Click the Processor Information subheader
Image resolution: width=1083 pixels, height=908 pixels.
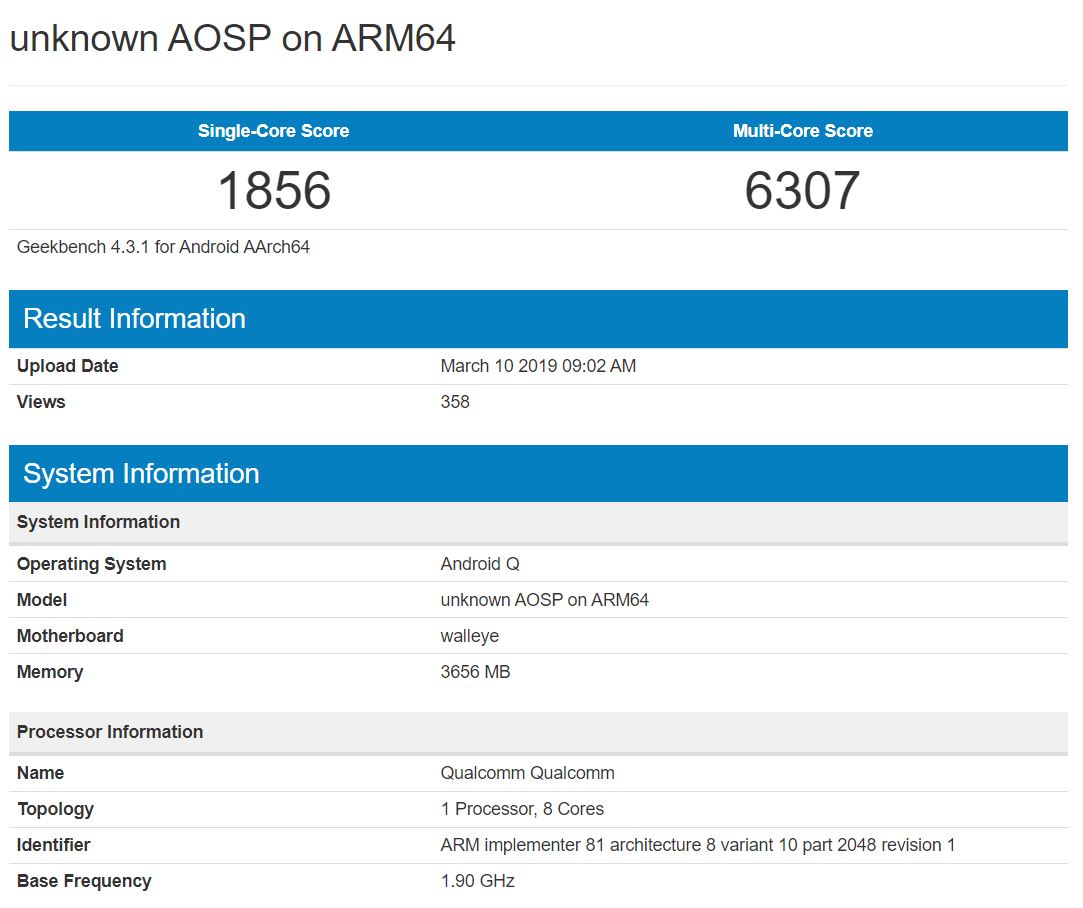(x=110, y=732)
